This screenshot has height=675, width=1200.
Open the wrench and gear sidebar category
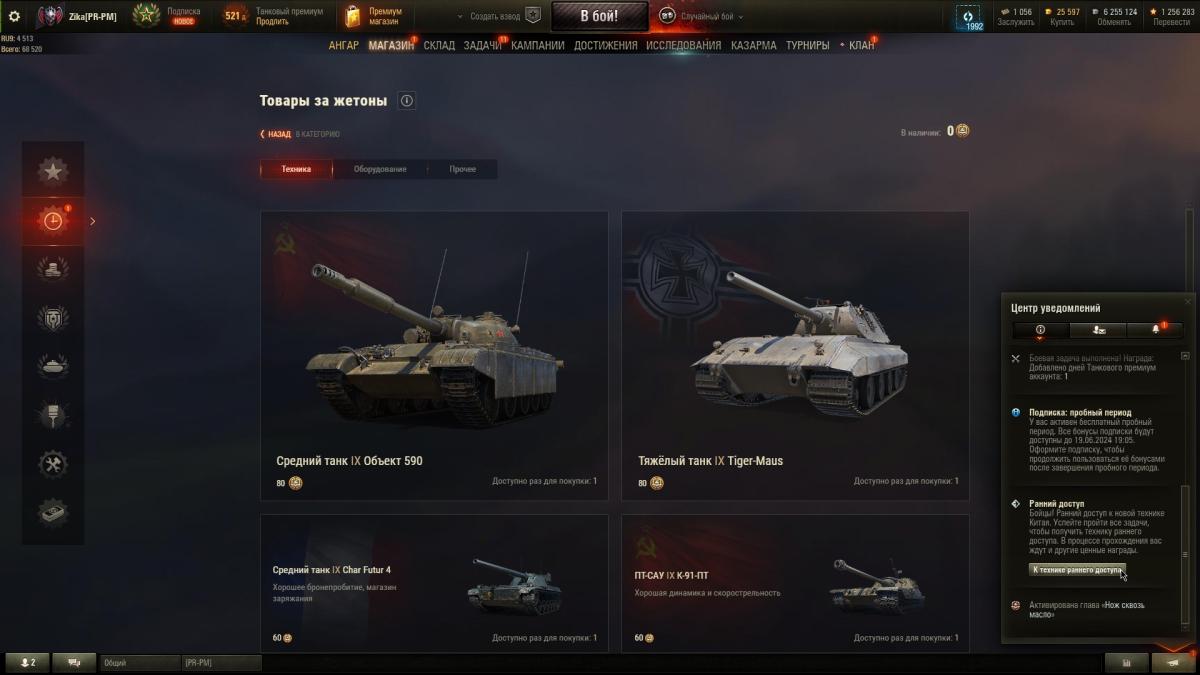(x=53, y=464)
